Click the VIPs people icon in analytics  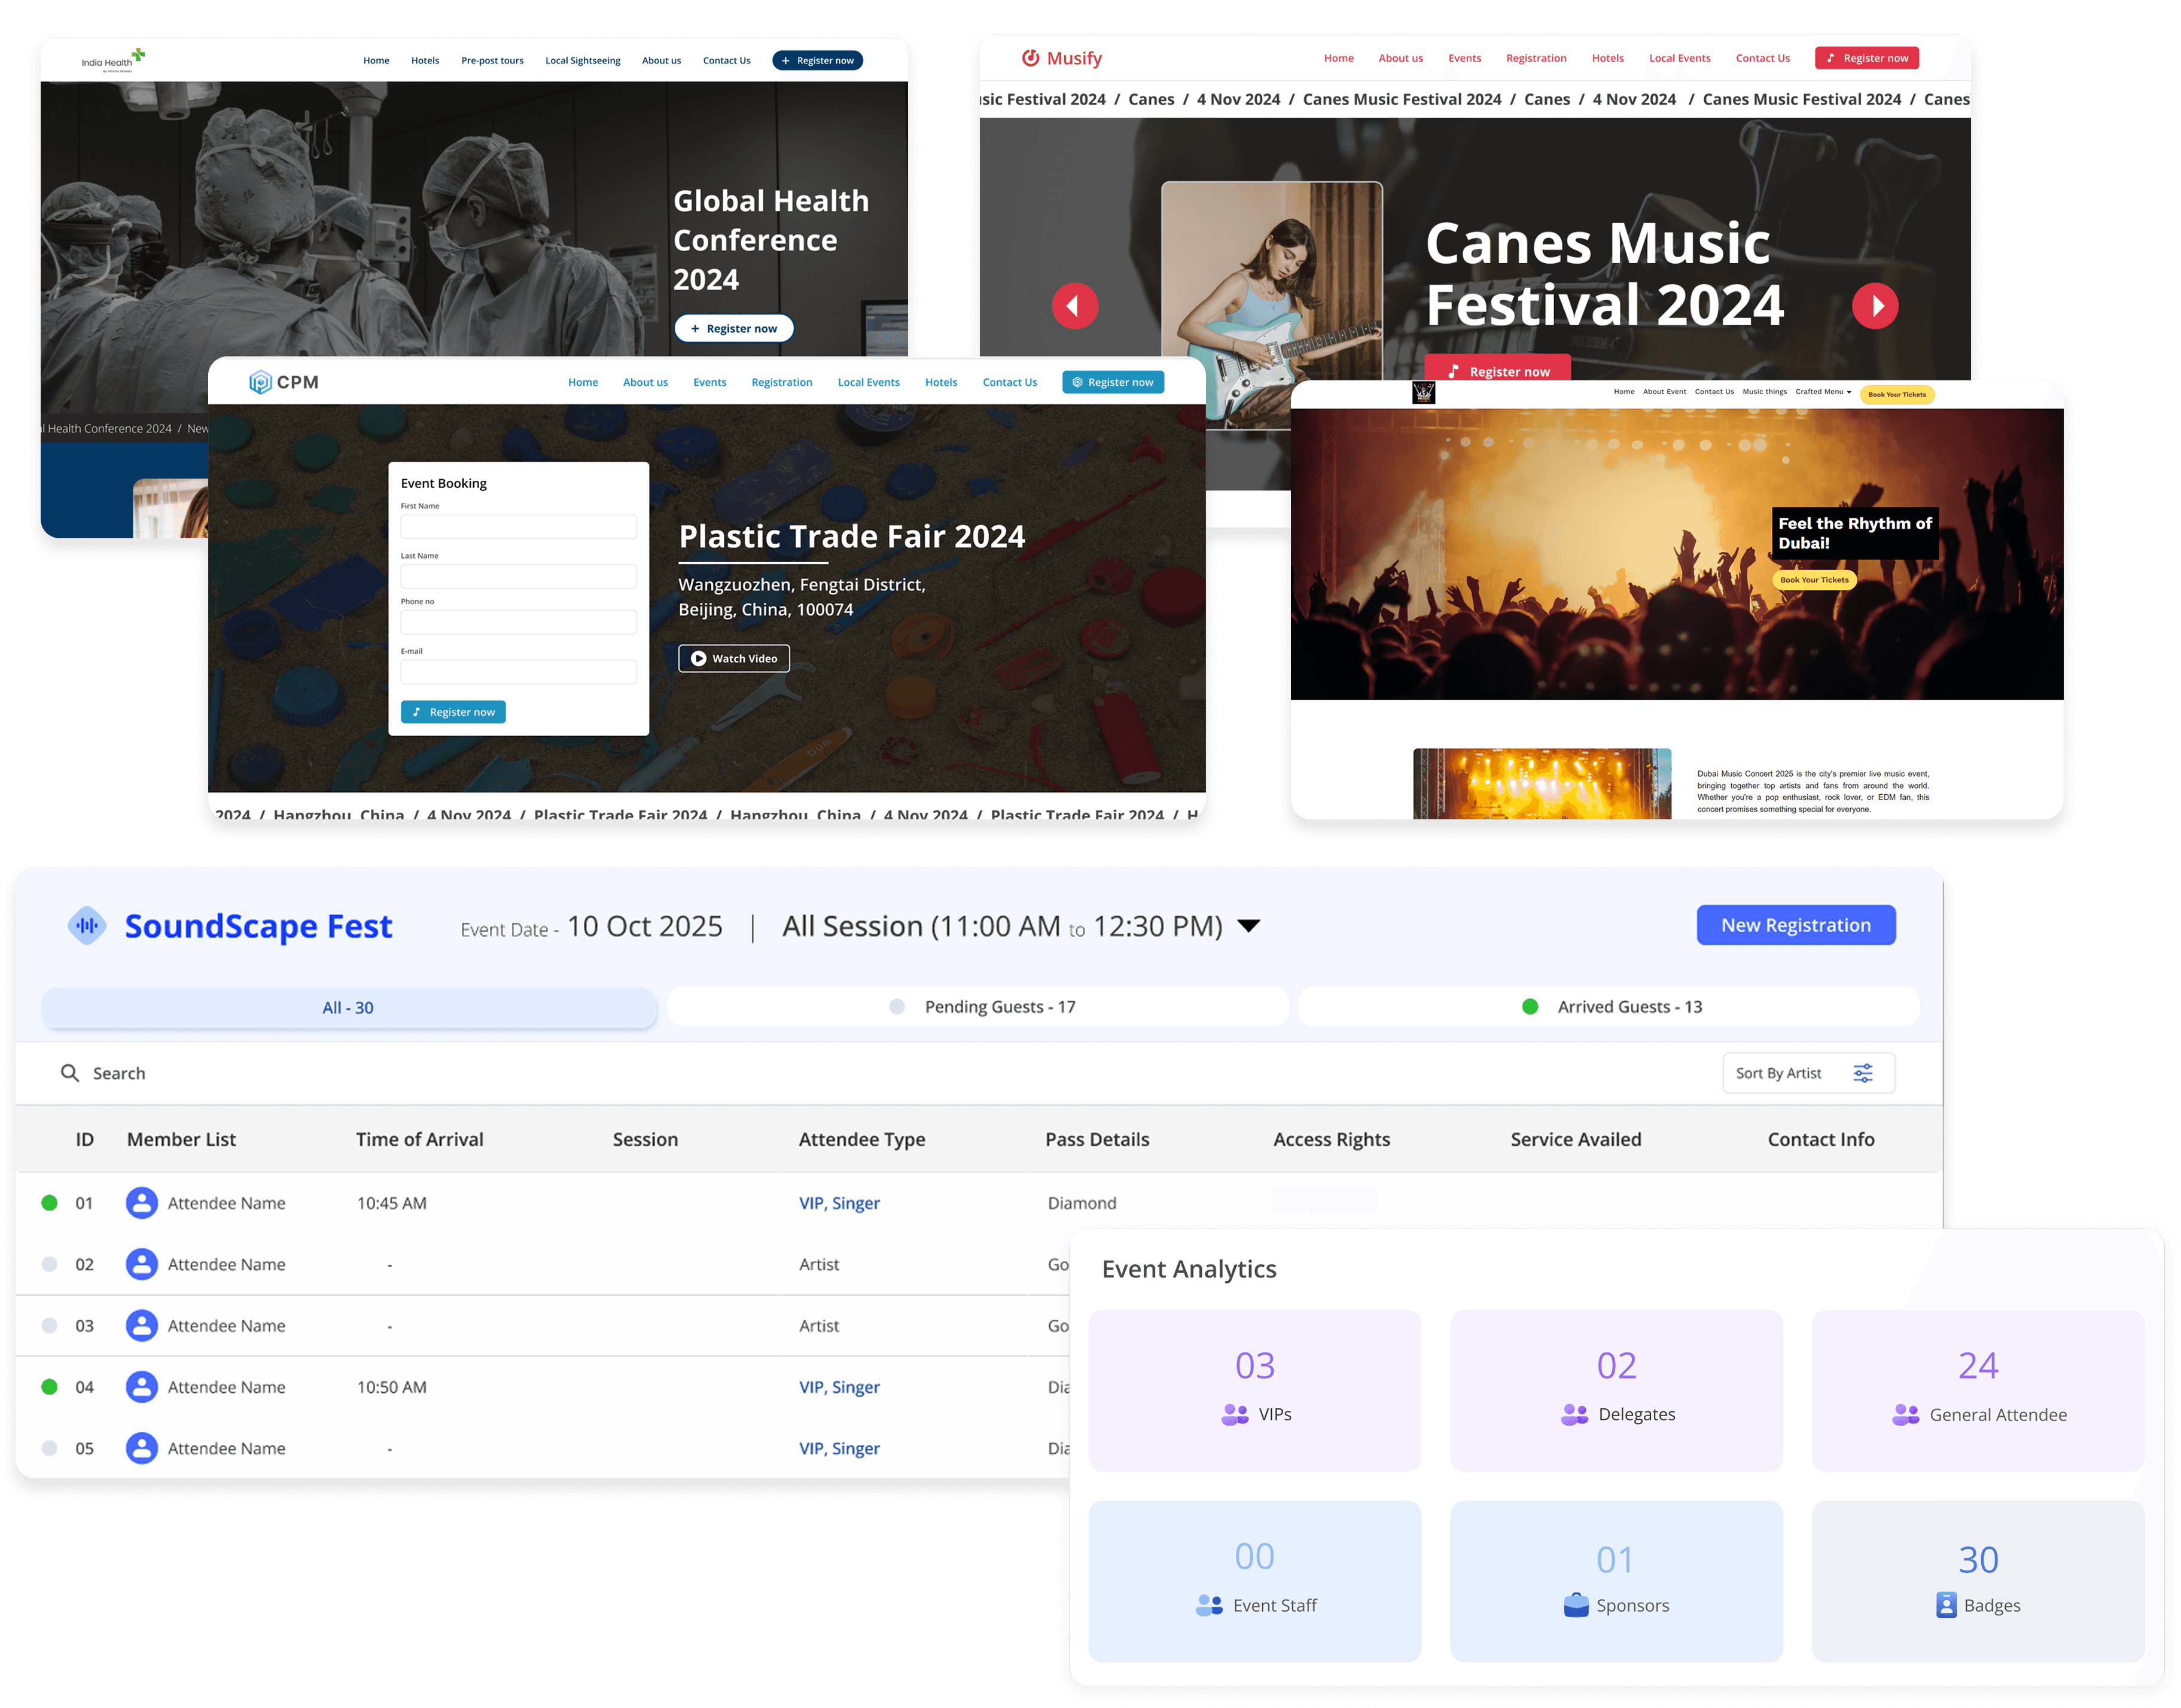[1235, 1414]
